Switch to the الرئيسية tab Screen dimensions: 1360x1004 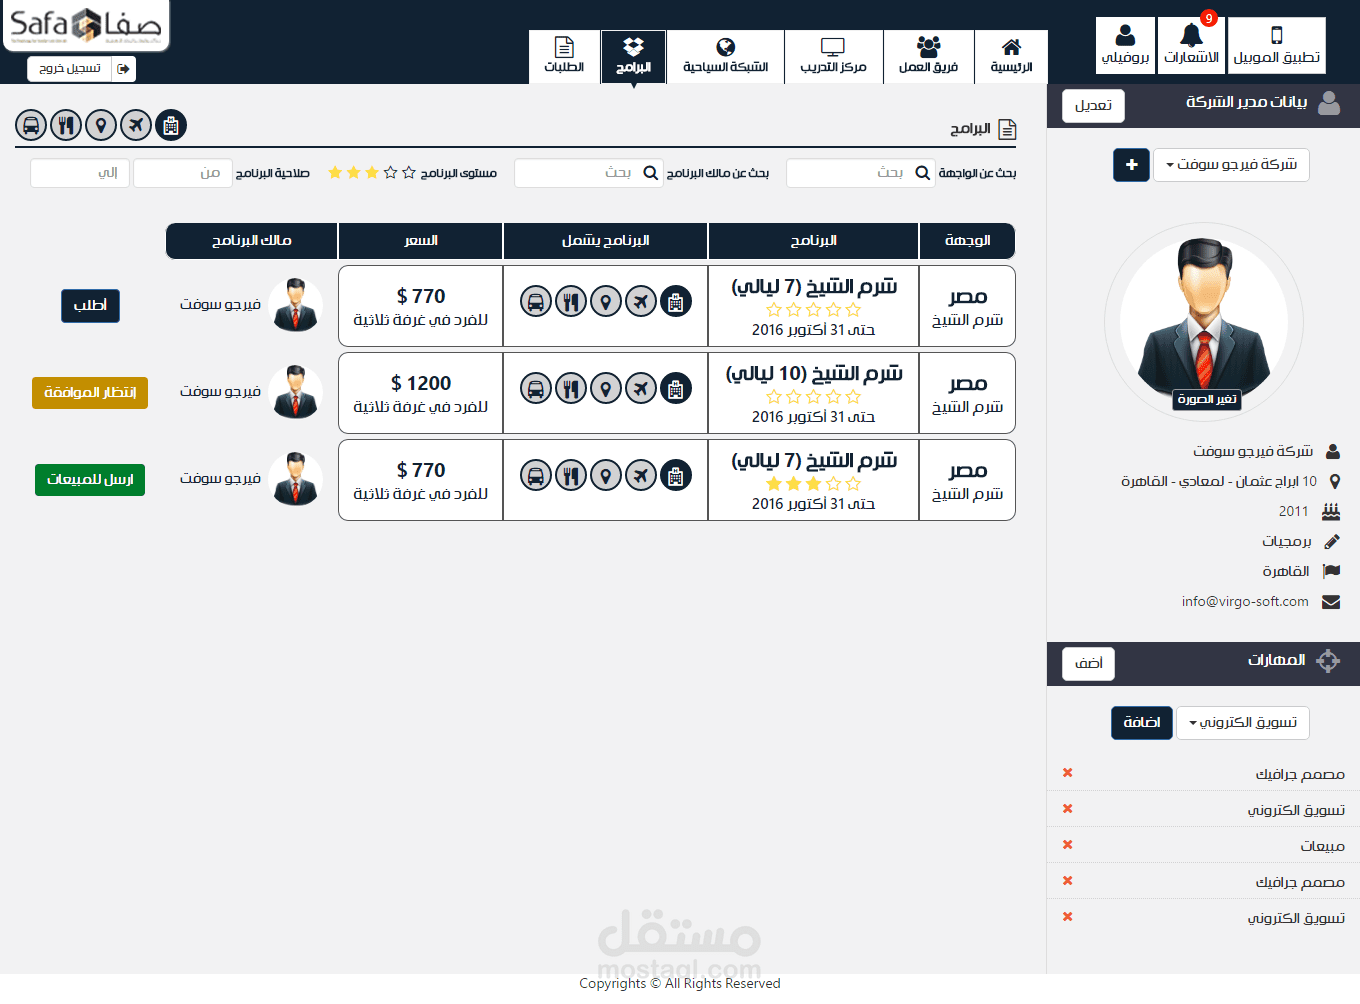coord(1011,56)
